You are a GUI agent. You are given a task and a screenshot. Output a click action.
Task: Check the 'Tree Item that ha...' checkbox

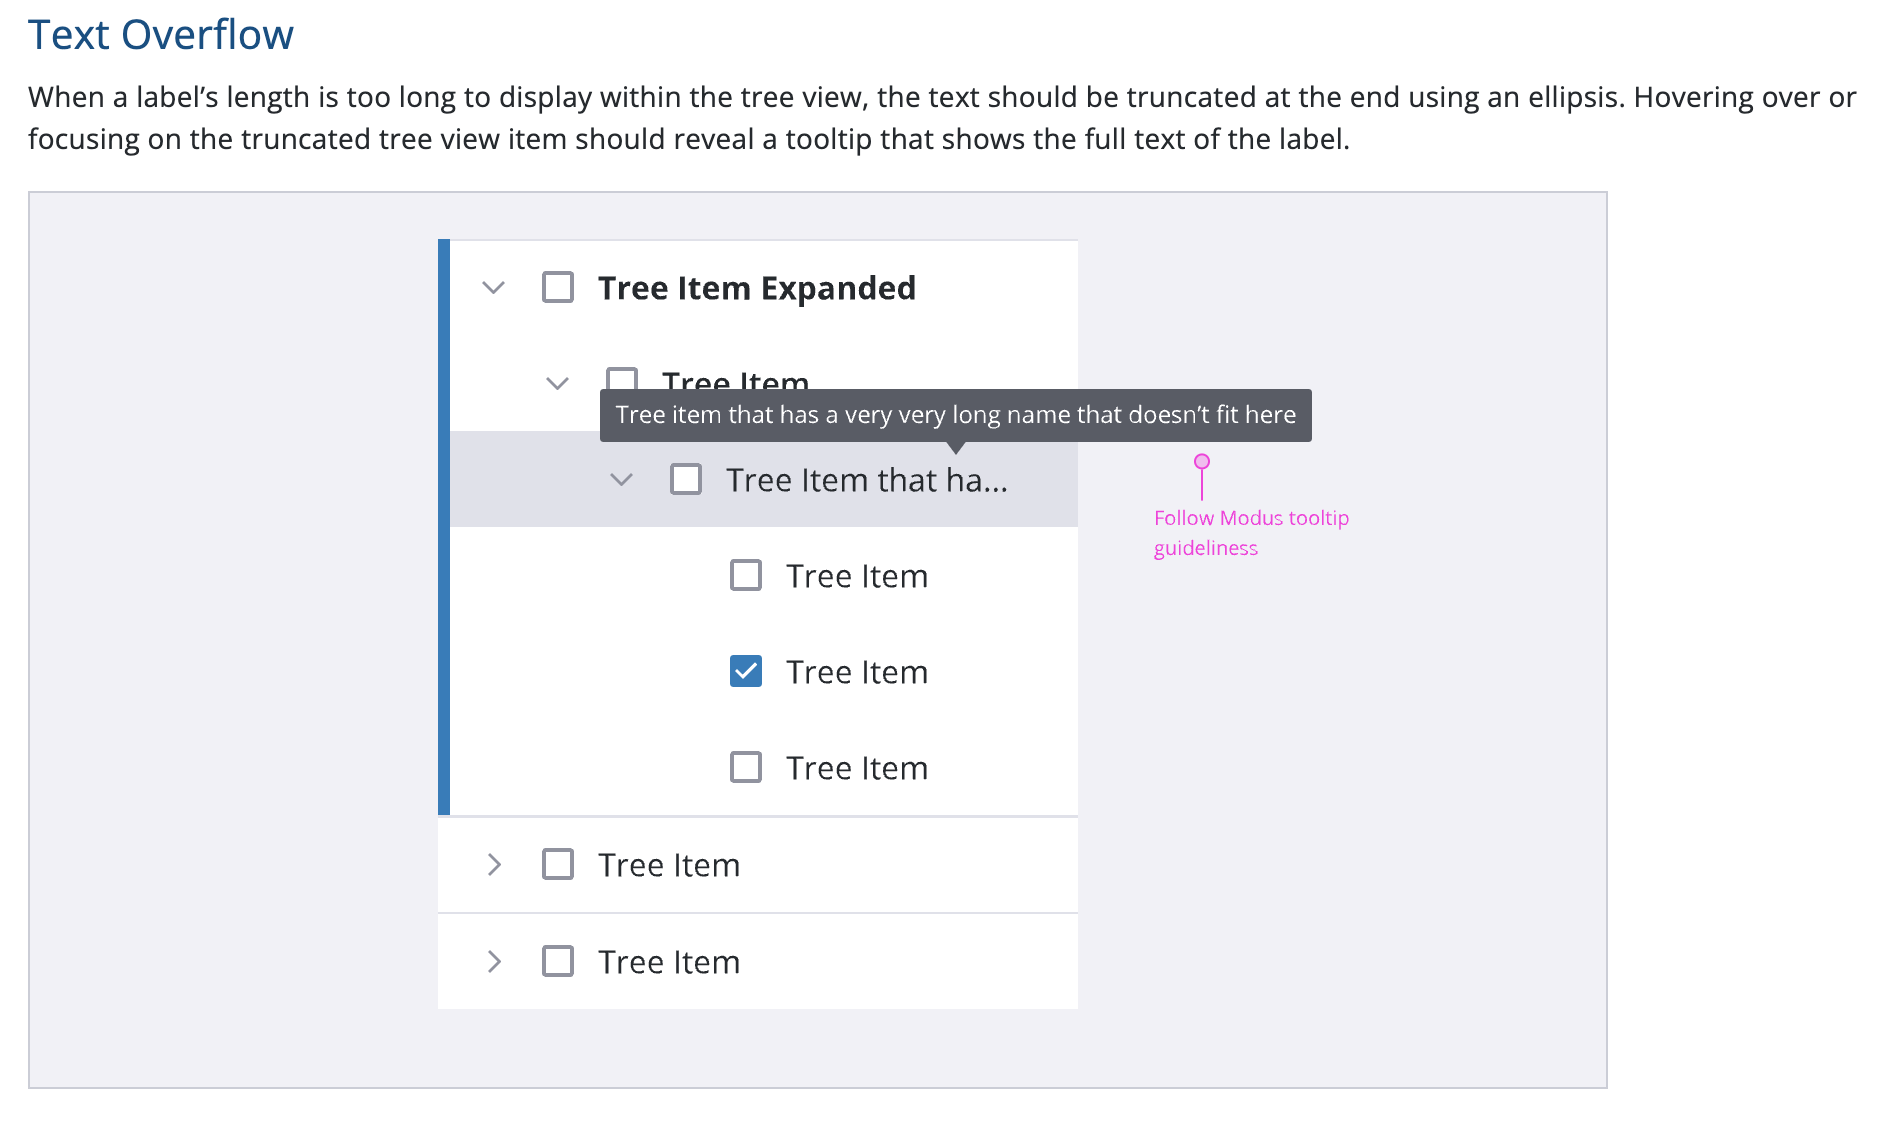[x=686, y=479]
